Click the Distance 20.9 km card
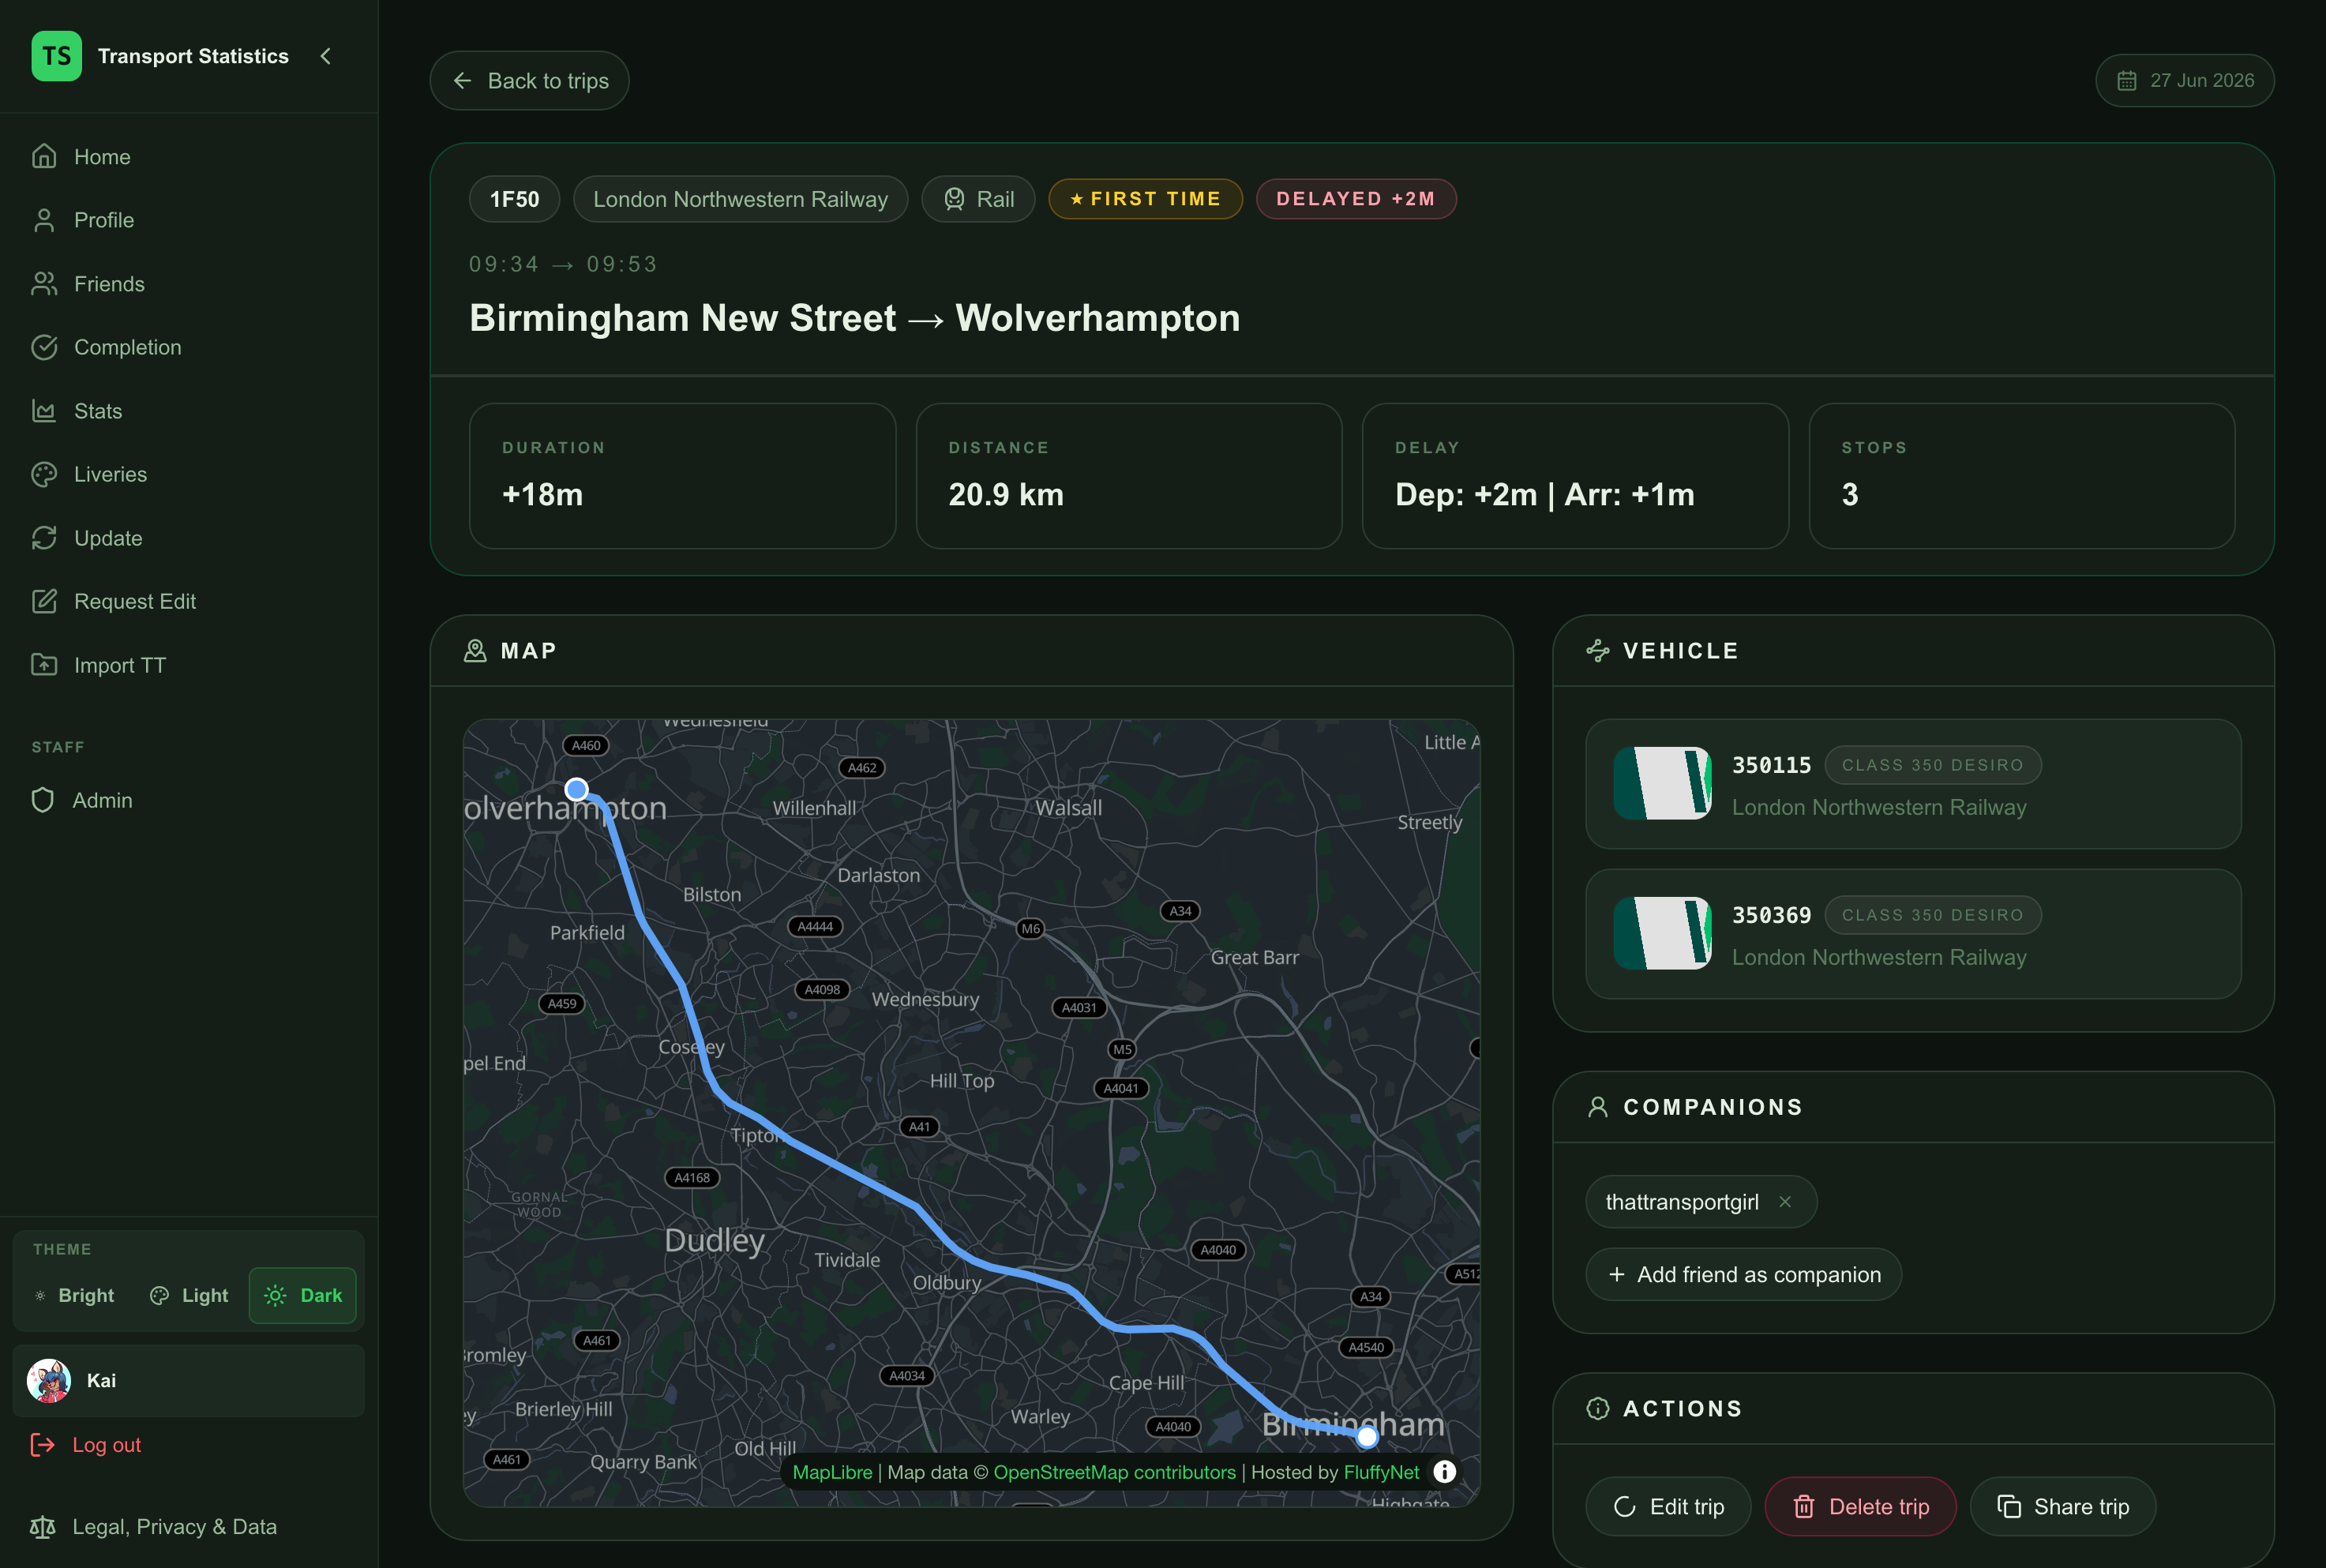Screen dimensions: 2326x1568 pyautogui.click(x=1129, y=476)
